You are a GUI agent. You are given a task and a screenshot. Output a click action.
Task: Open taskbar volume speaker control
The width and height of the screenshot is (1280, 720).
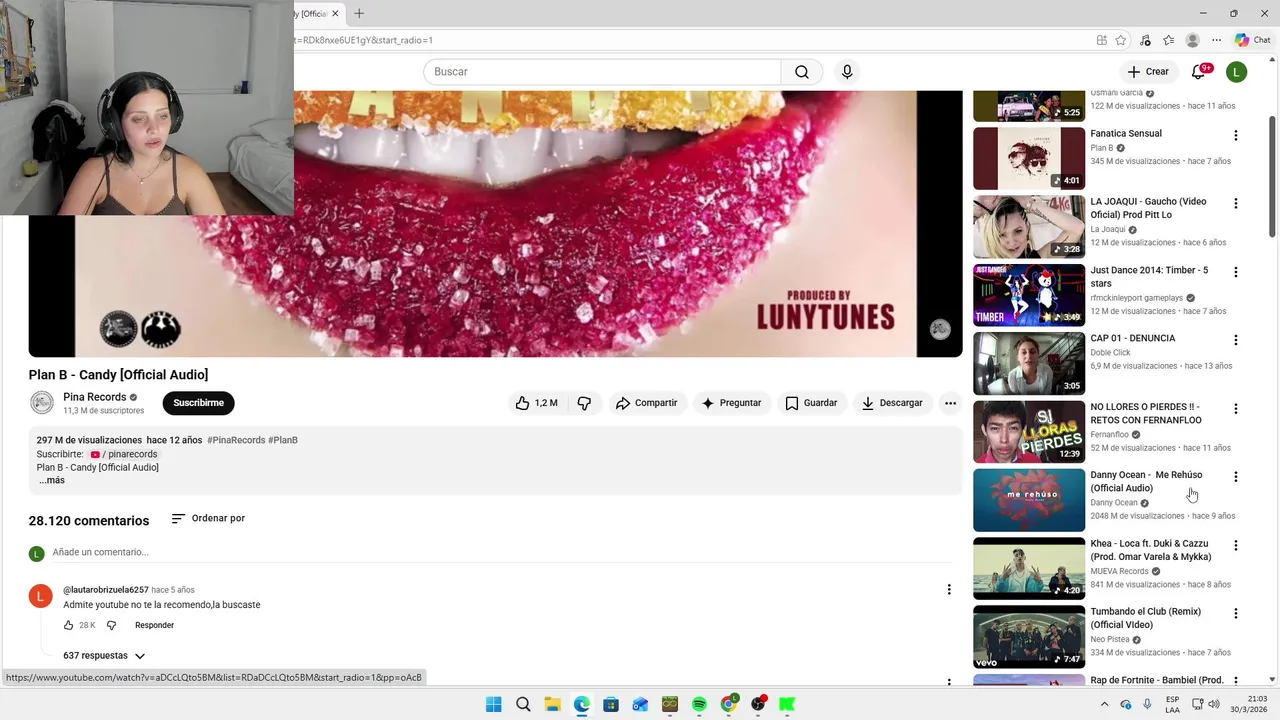1213,704
